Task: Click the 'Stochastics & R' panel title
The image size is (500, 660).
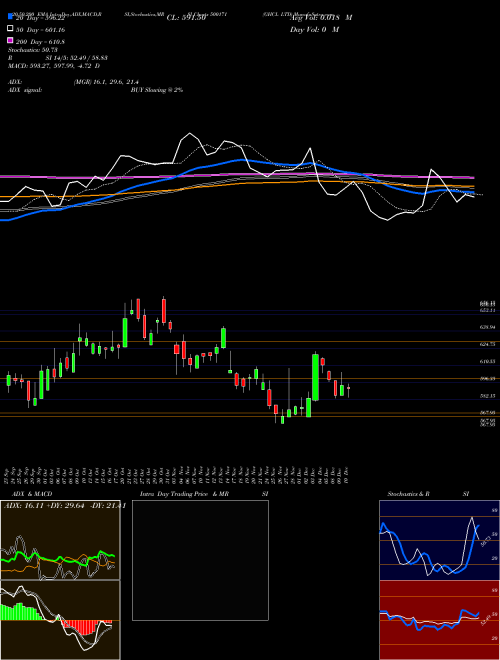Action: (x=408, y=494)
